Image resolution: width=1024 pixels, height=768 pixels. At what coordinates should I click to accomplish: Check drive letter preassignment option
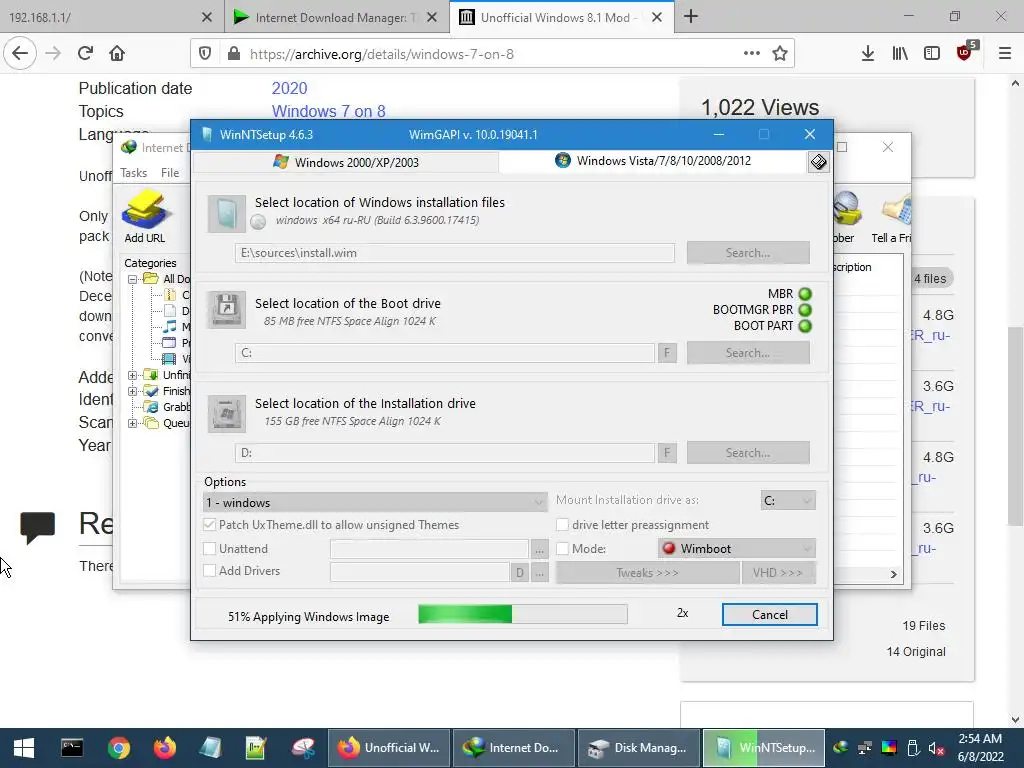(562, 524)
